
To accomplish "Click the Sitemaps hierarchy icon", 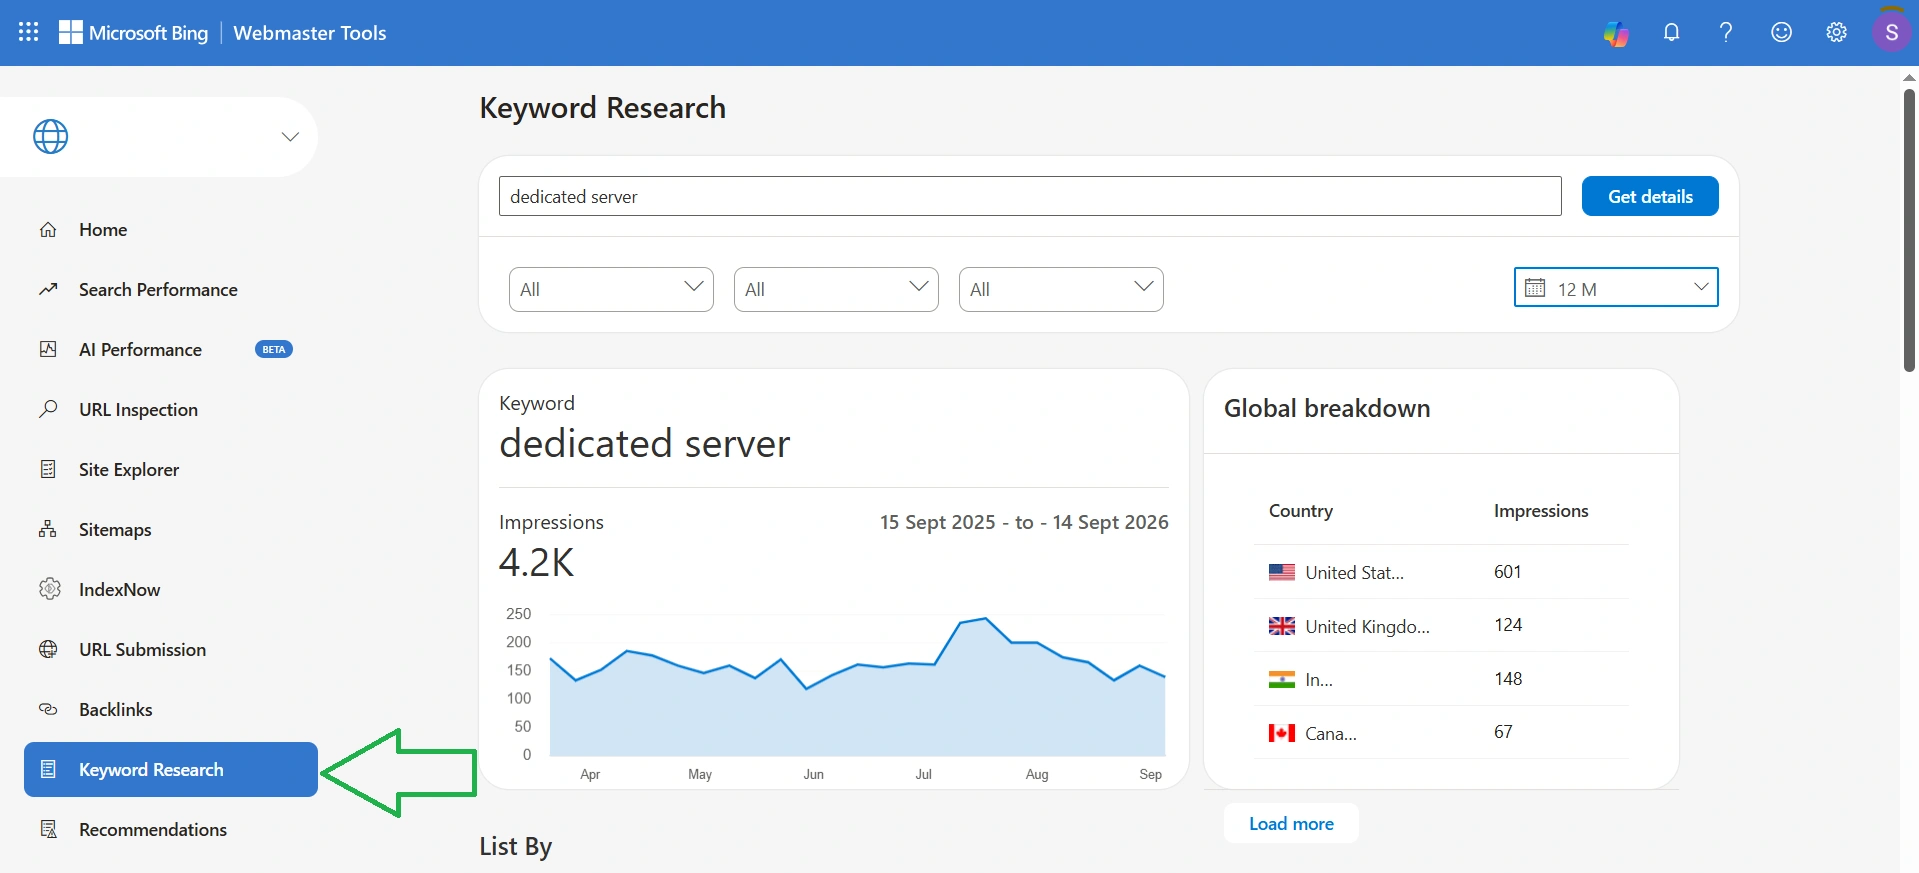I will [x=48, y=529].
